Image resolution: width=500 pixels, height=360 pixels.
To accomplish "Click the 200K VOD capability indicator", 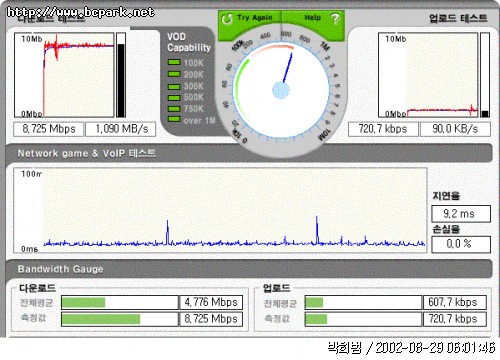I will pyautogui.click(x=174, y=74).
